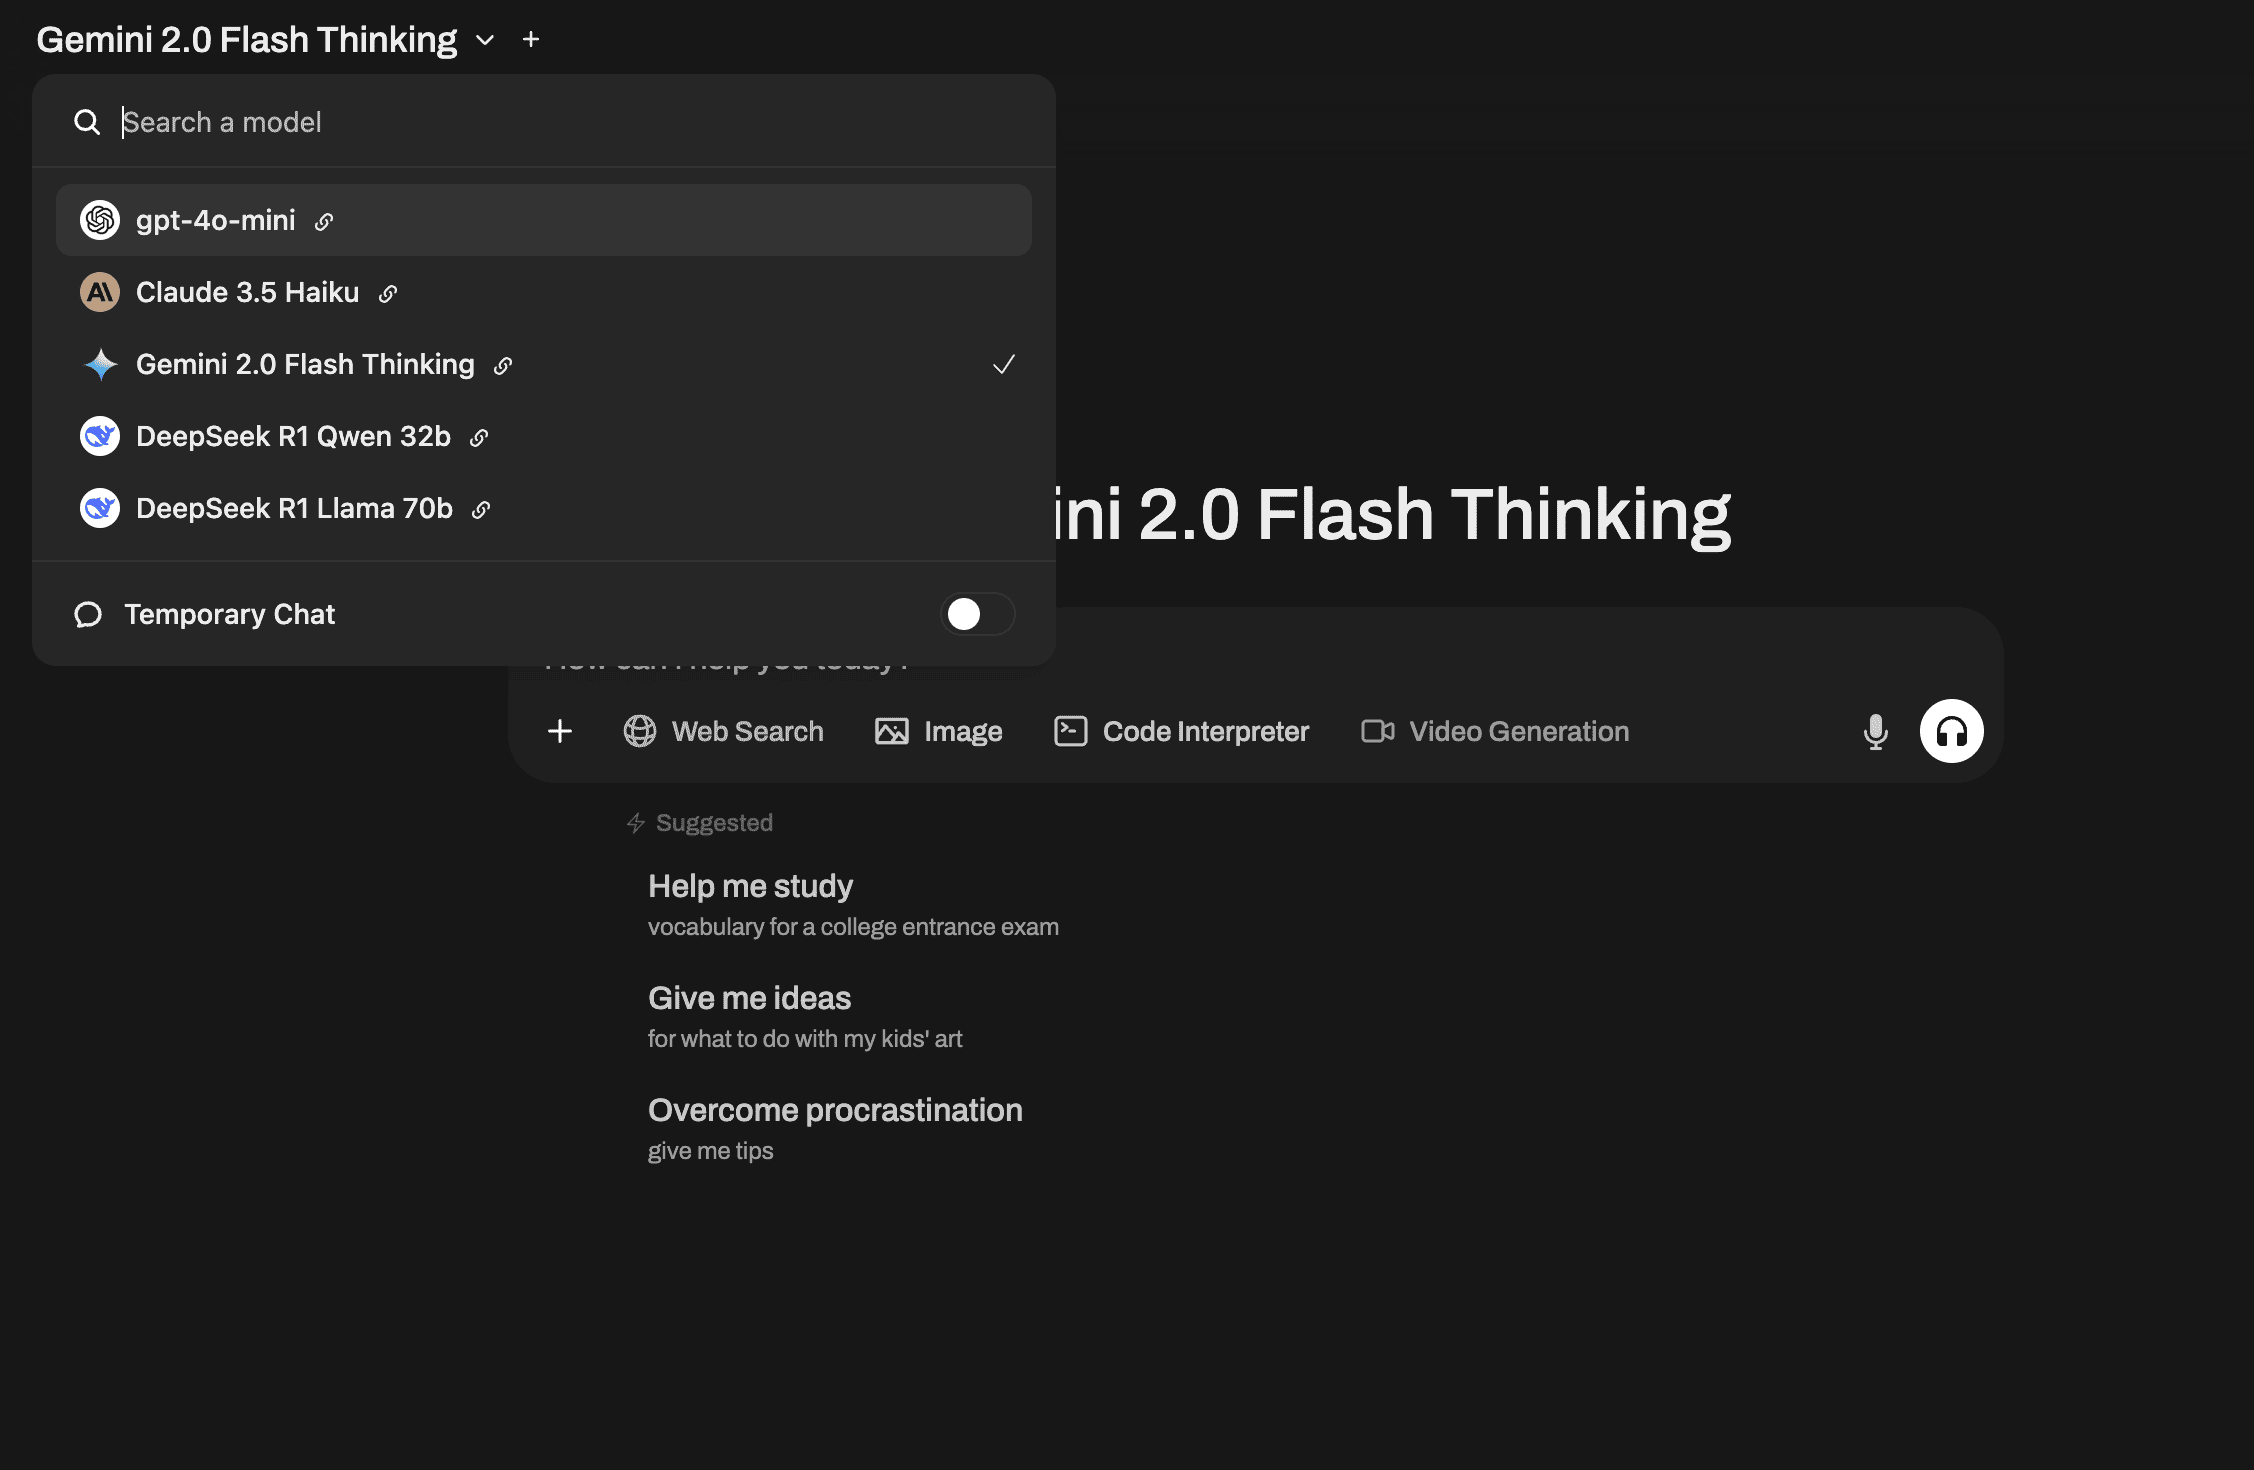Click the link icon beside DeepSeek R1 Qwen 32b

click(x=479, y=438)
